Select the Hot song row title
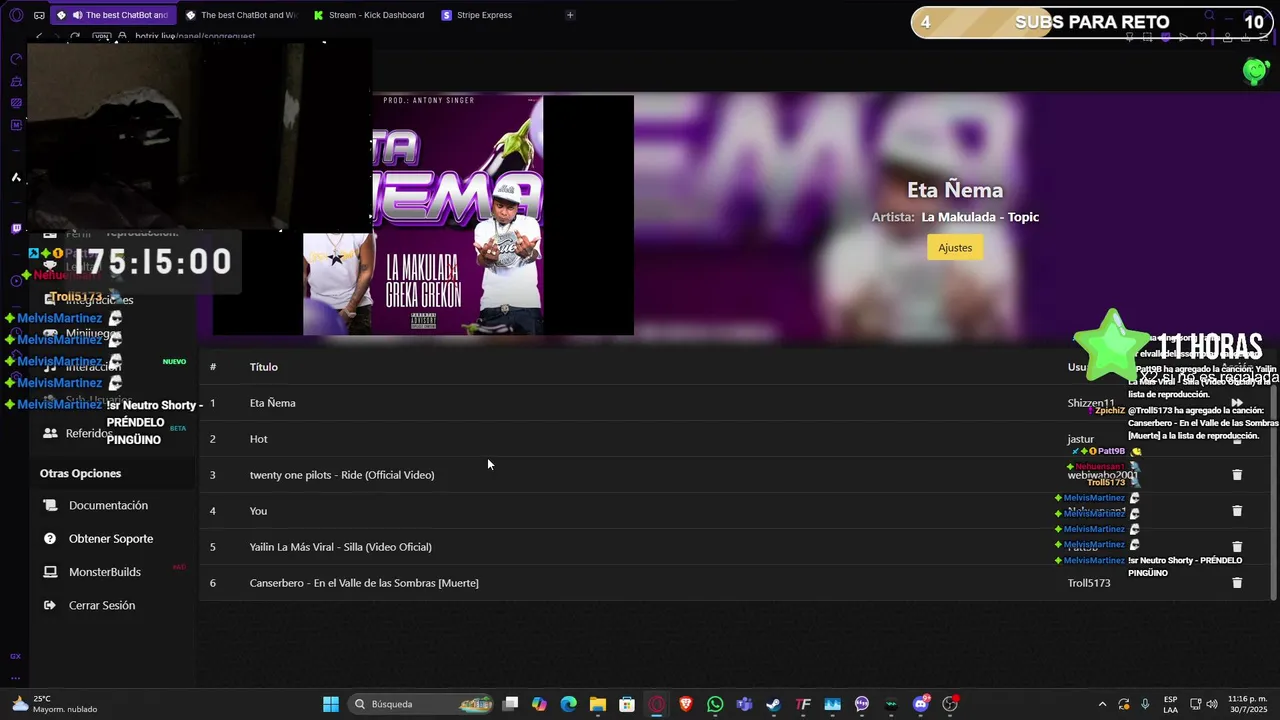Screen dimensions: 1280x720 (x=259, y=439)
